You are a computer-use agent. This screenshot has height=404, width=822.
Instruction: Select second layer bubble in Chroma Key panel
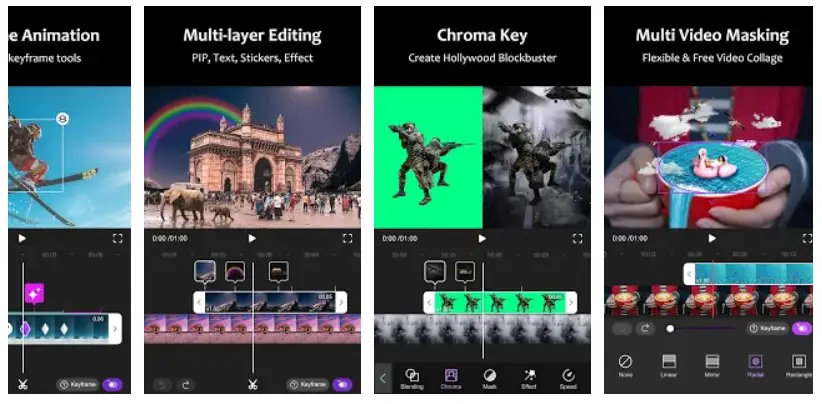pyautogui.click(x=465, y=272)
